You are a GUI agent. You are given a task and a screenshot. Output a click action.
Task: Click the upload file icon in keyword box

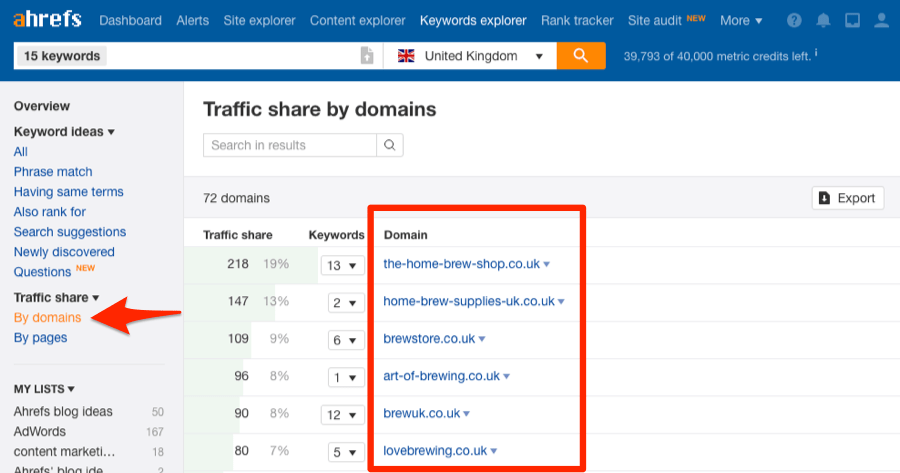(x=367, y=56)
